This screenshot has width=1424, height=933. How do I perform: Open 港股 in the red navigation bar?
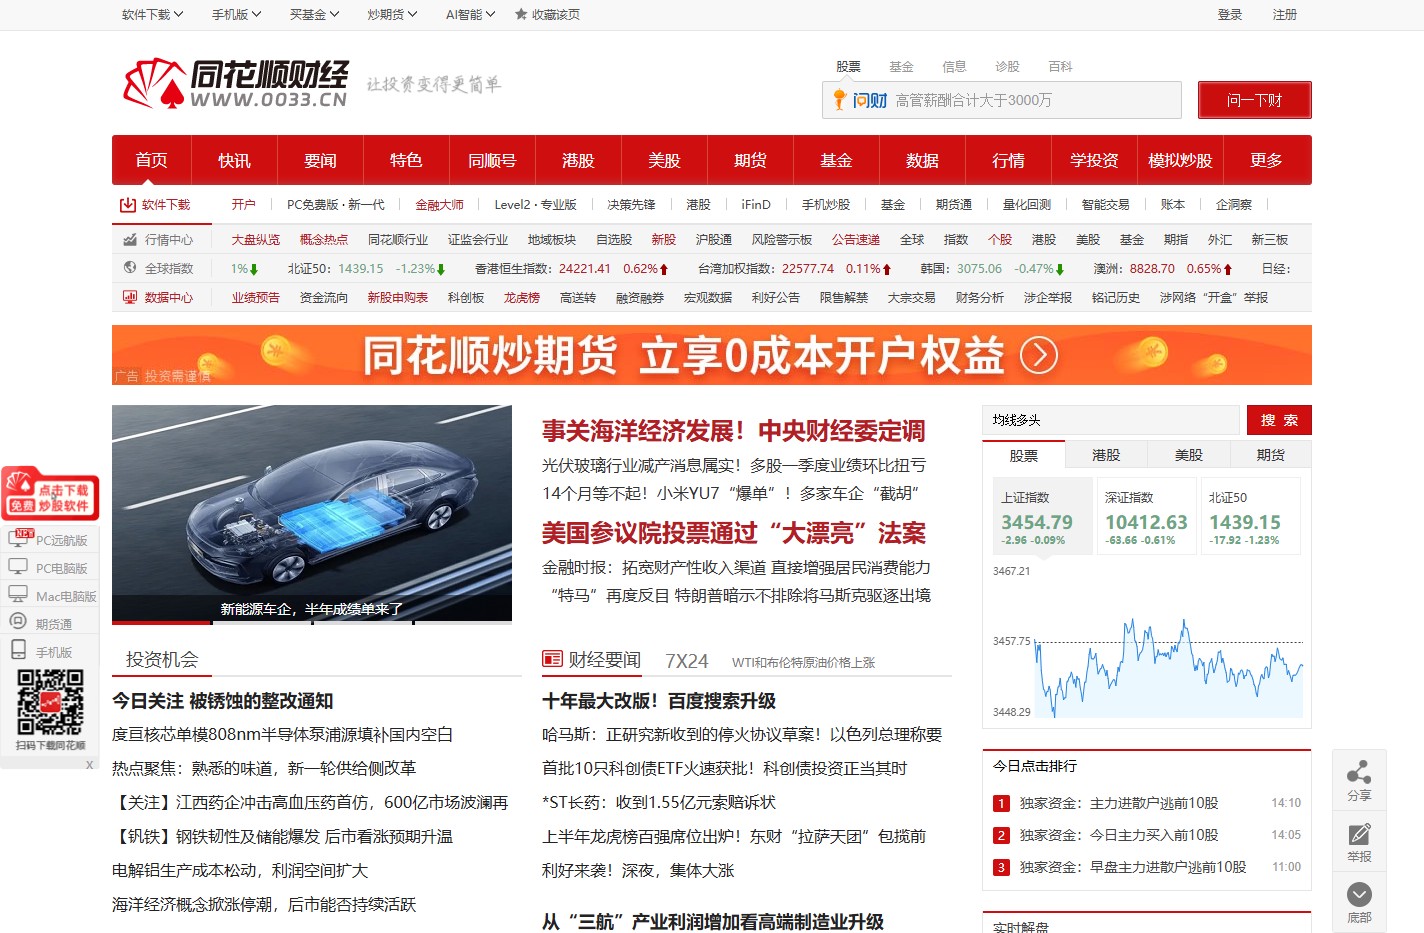pos(578,160)
